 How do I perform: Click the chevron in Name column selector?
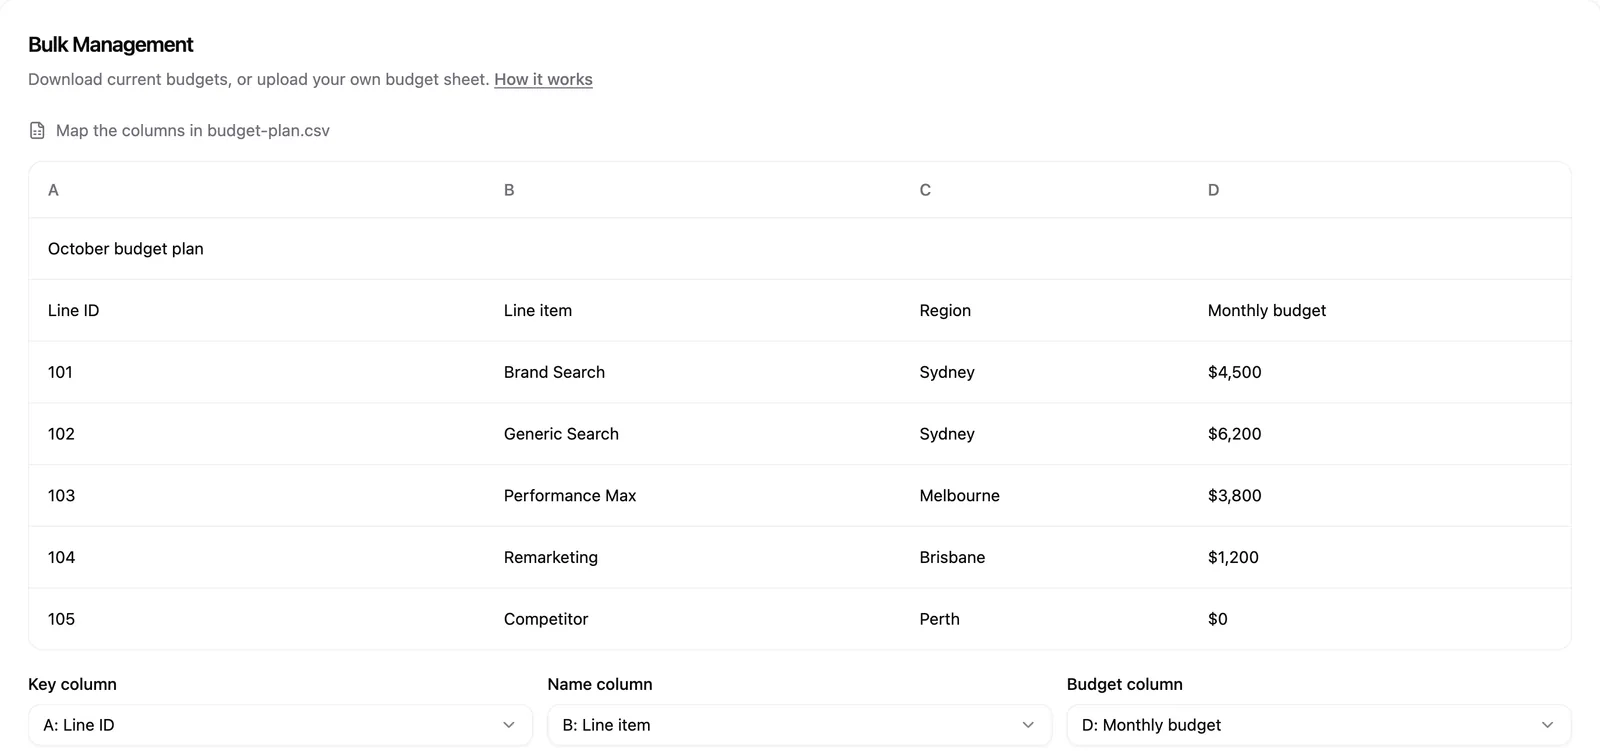pyautogui.click(x=1028, y=725)
